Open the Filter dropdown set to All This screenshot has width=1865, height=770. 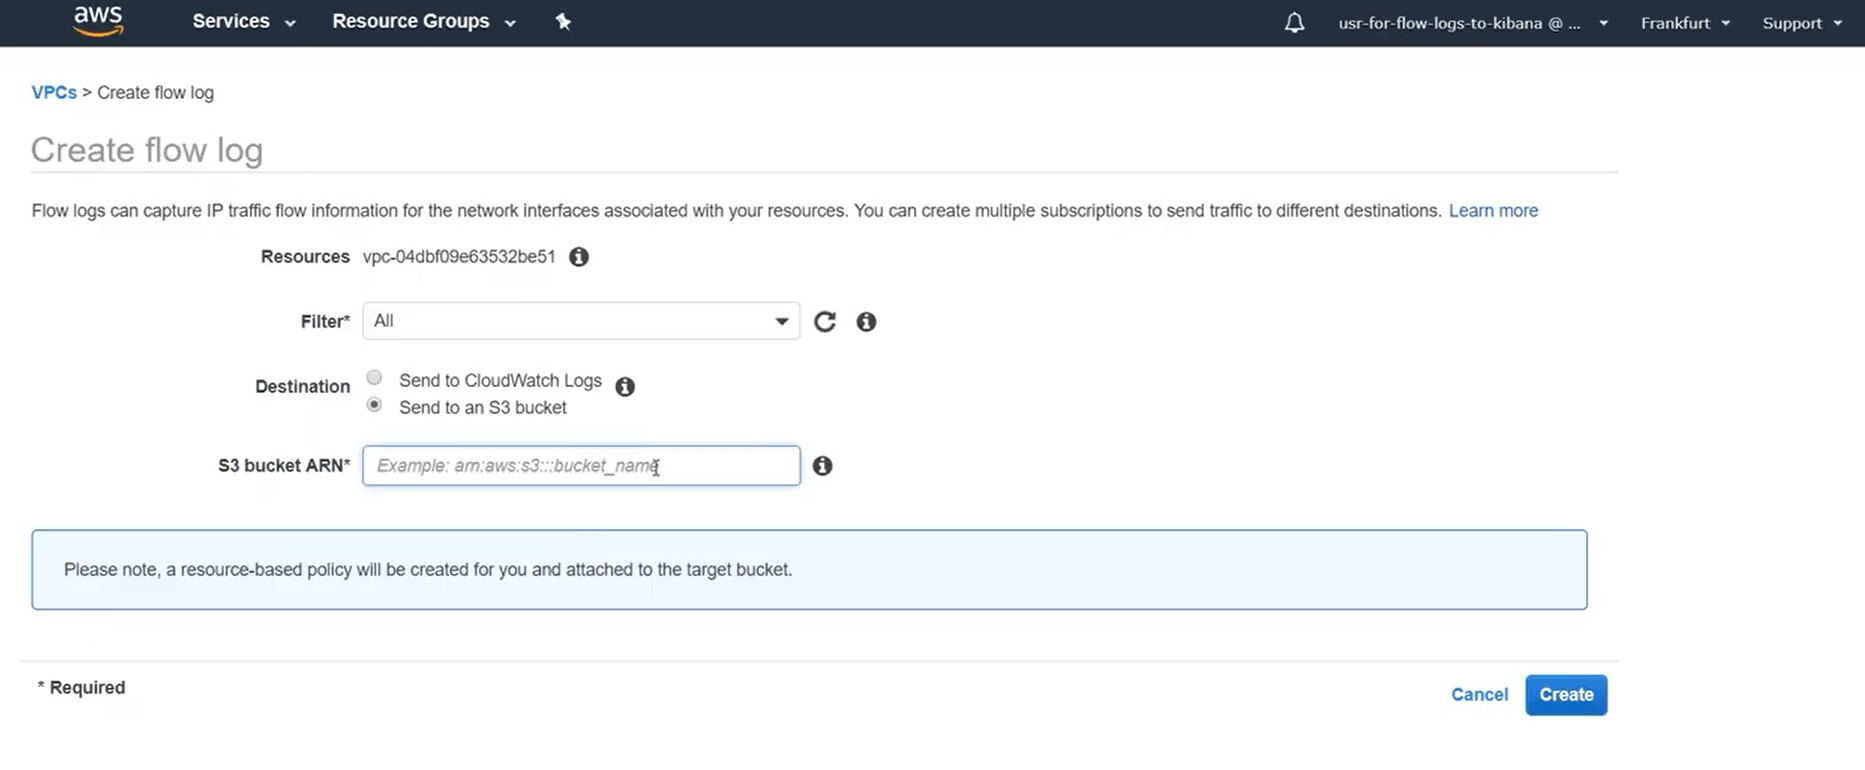pyautogui.click(x=581, y=321)
